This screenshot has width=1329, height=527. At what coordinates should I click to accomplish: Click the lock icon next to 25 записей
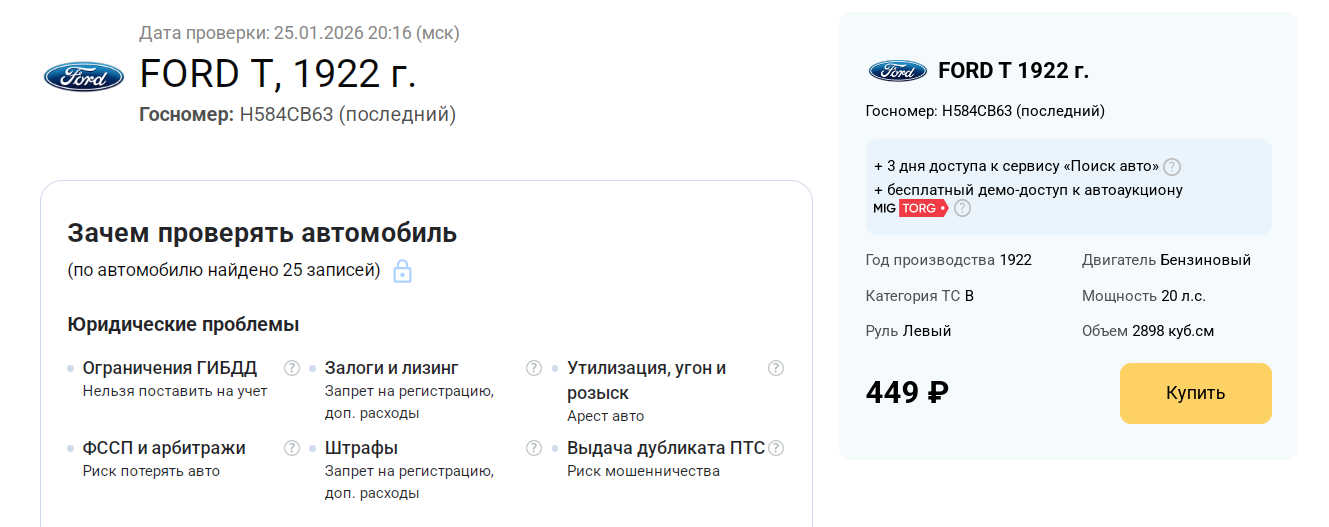[402, 271]
